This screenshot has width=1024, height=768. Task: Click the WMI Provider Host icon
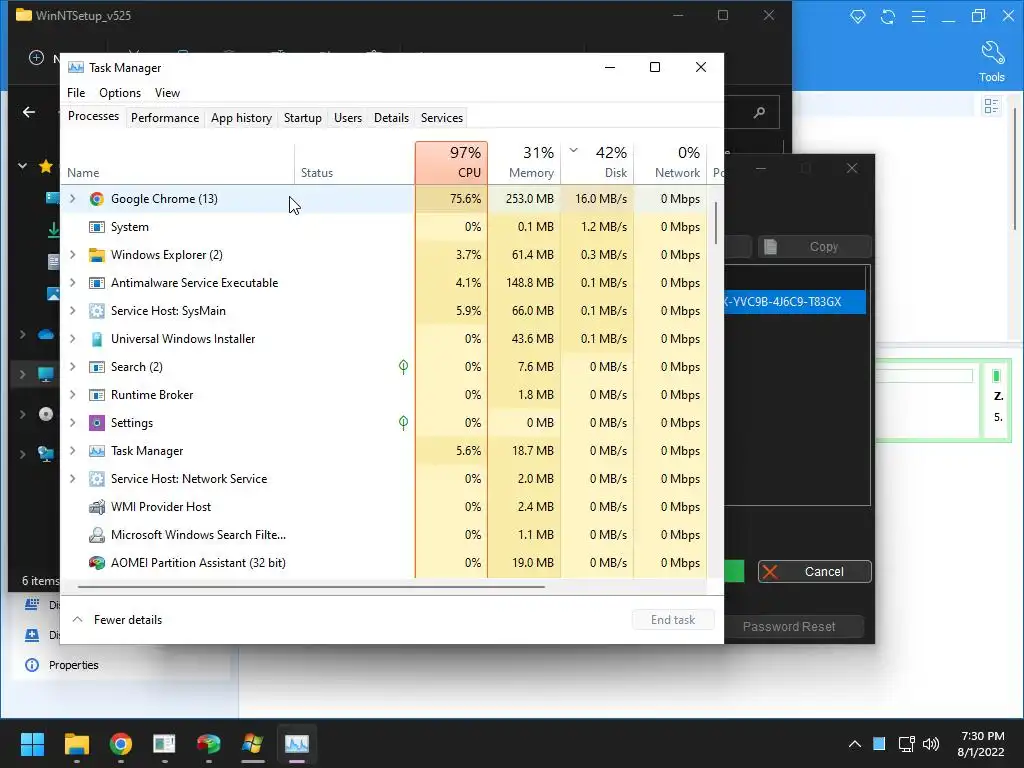point(97,507)
